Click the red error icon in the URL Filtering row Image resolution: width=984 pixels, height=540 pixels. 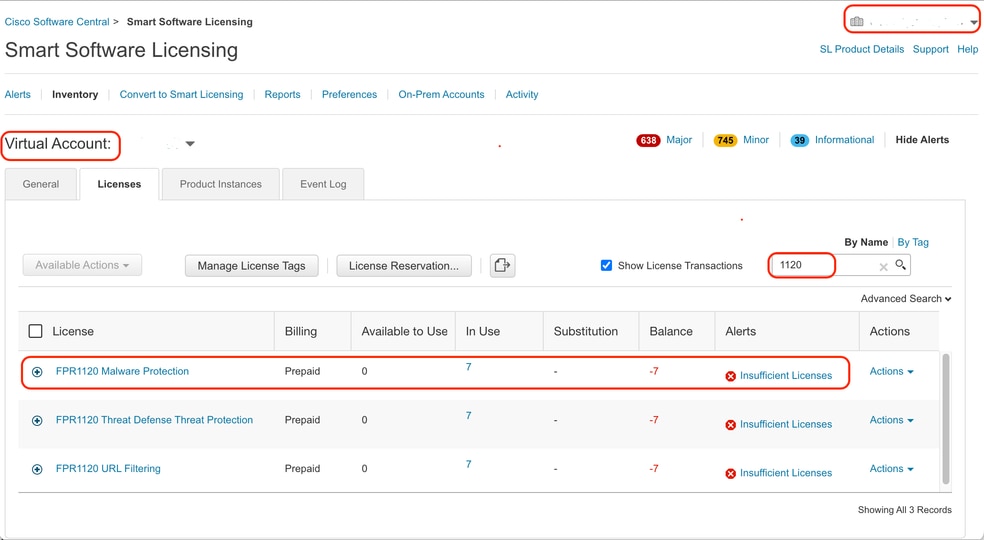730,473
